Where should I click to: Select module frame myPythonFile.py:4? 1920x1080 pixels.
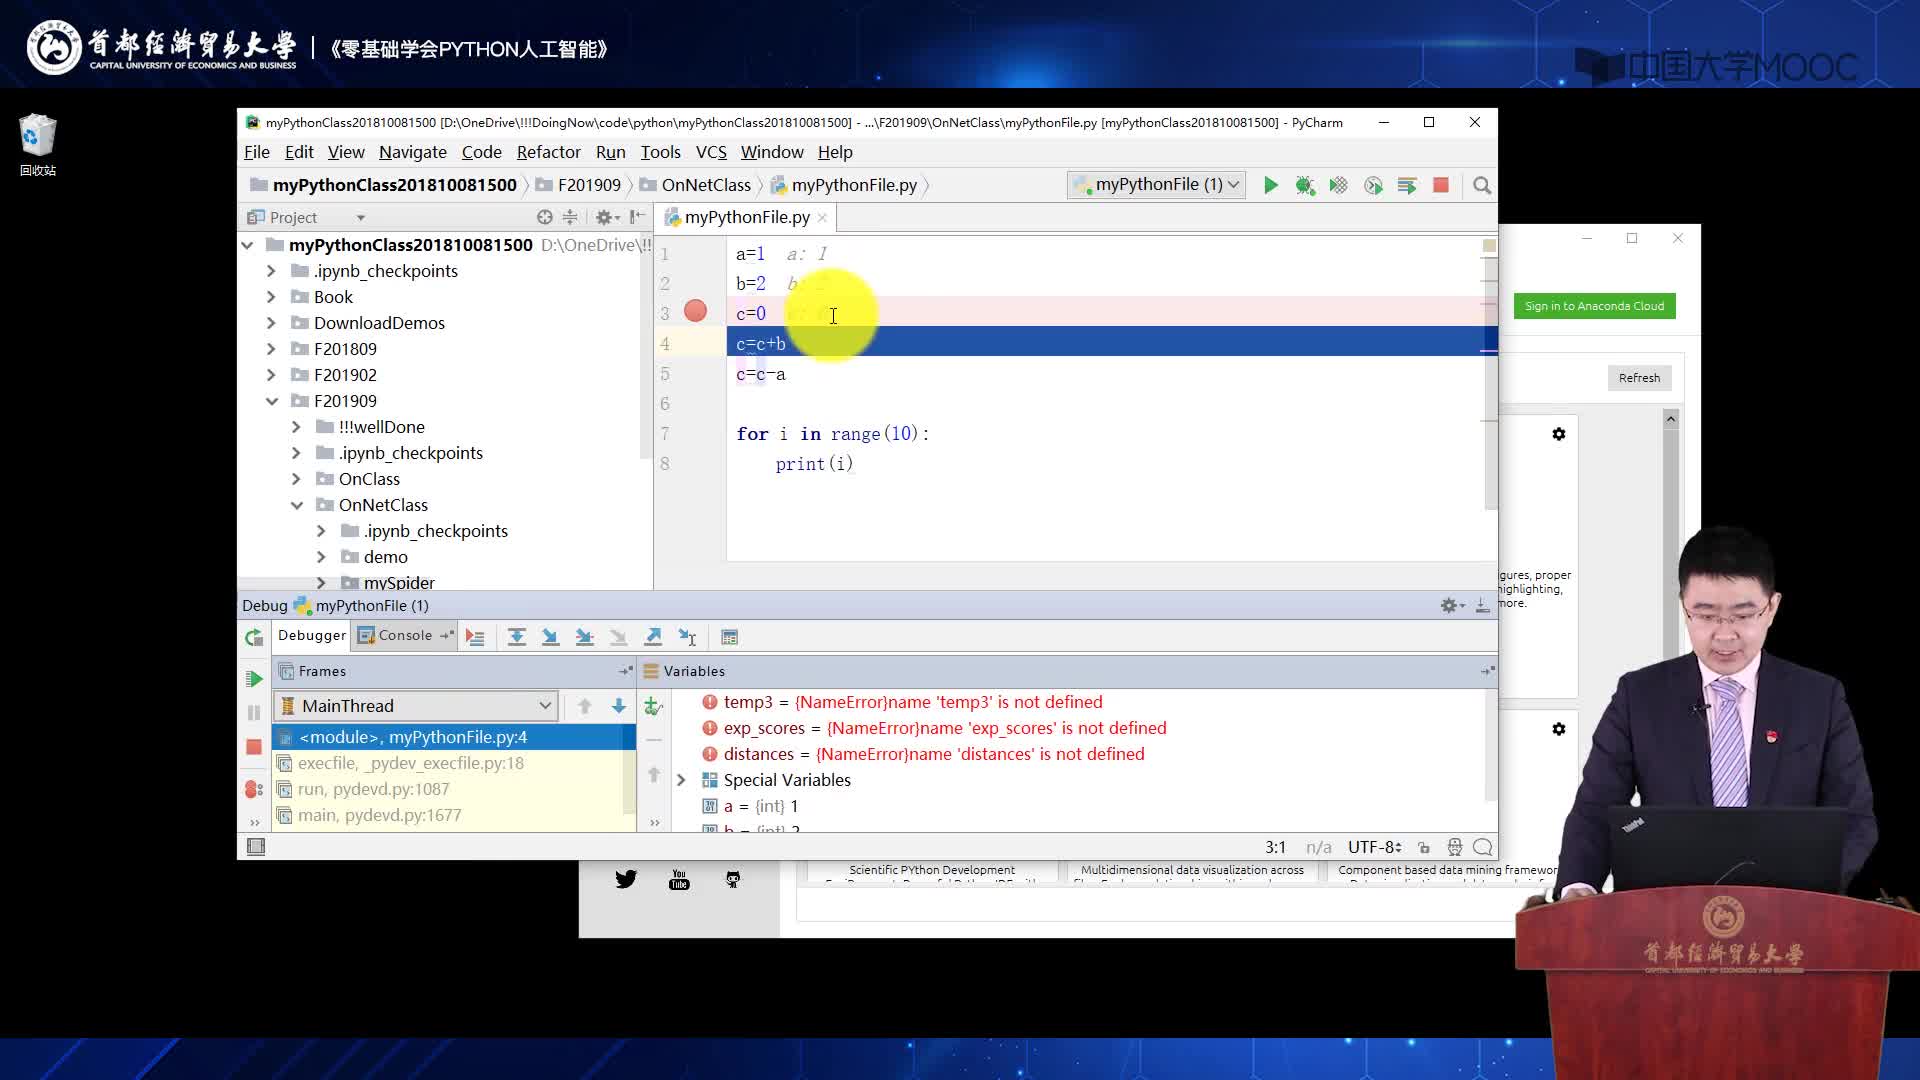point(453,737)
